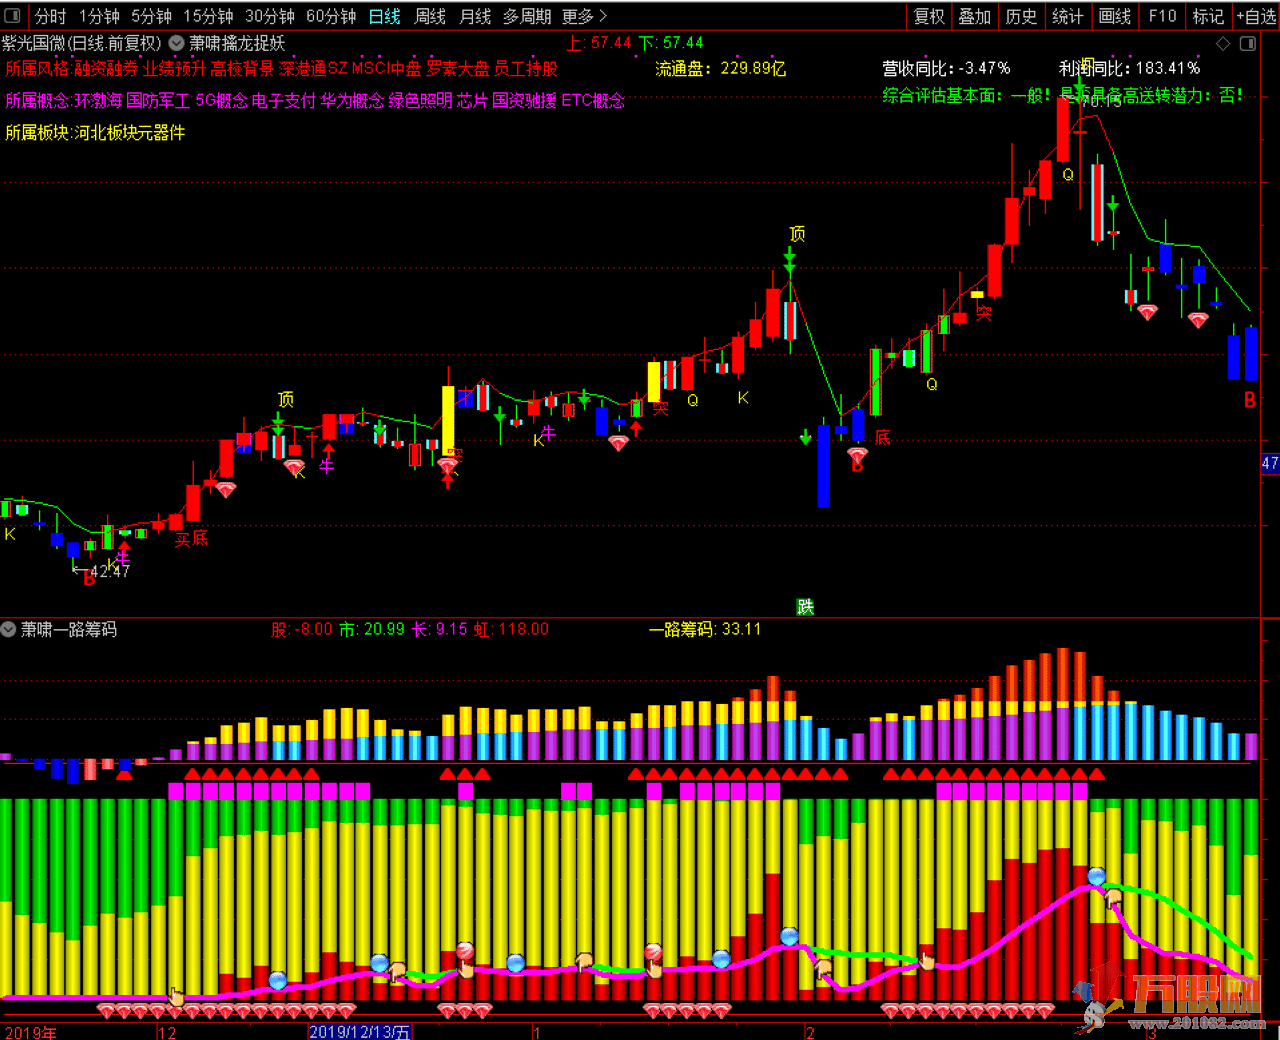The height and width of the screenshot is (1040, 1280).
Task: Click stock title 紫光国微(日线.前复权)
Action: click(81, 43)
